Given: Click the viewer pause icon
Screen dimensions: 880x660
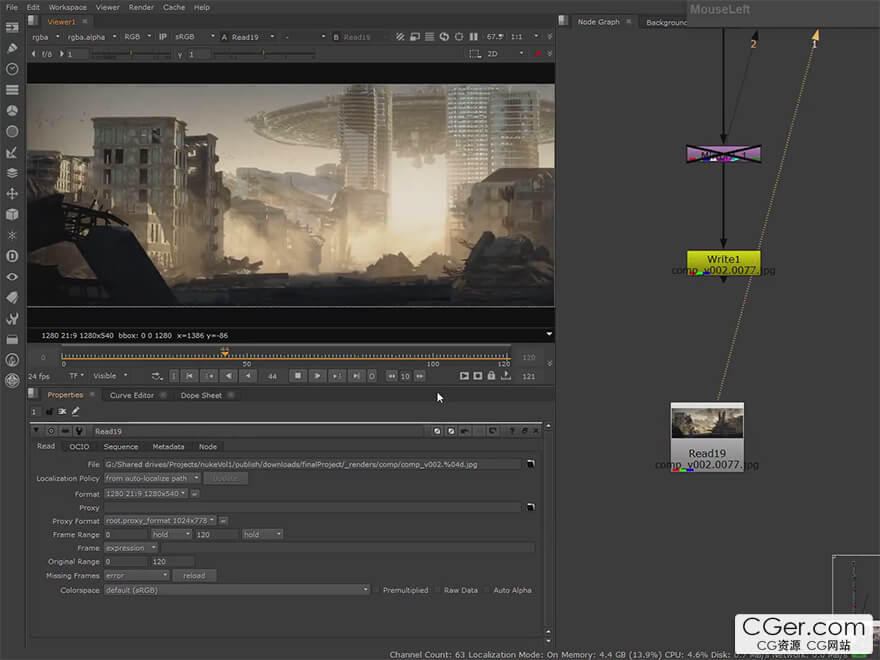Looking at the screenshot, I should click(x=474, y=36).
